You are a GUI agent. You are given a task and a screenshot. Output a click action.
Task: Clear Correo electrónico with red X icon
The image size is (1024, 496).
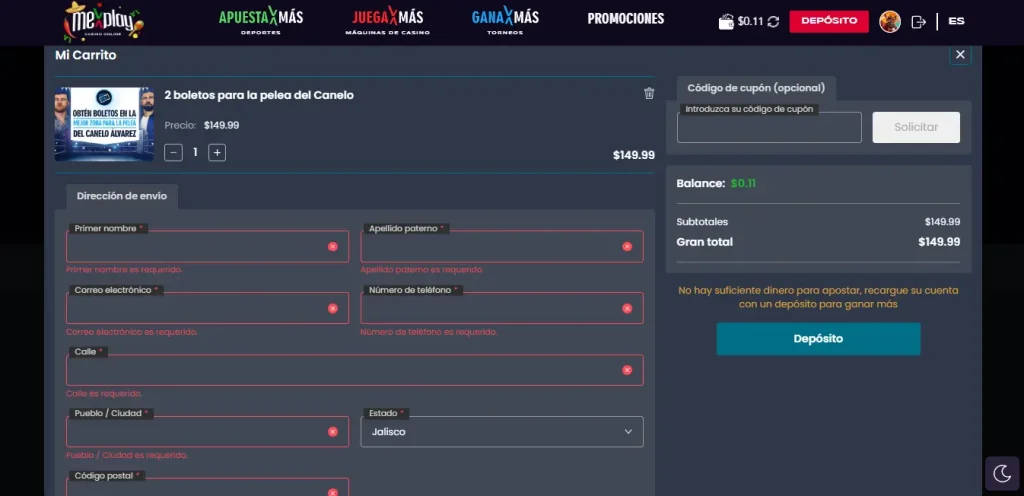[x=332, y=309]
